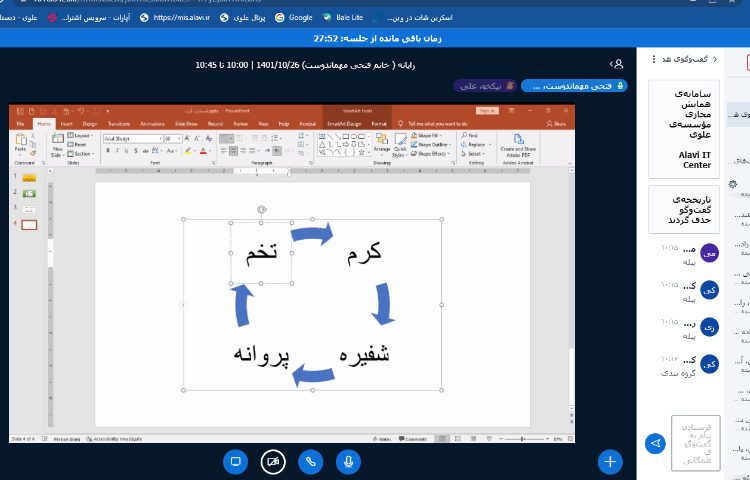The height and width of the screenshot is (480, 750).
Task: Open the blue plus actions button
Action: coord(610,461)
